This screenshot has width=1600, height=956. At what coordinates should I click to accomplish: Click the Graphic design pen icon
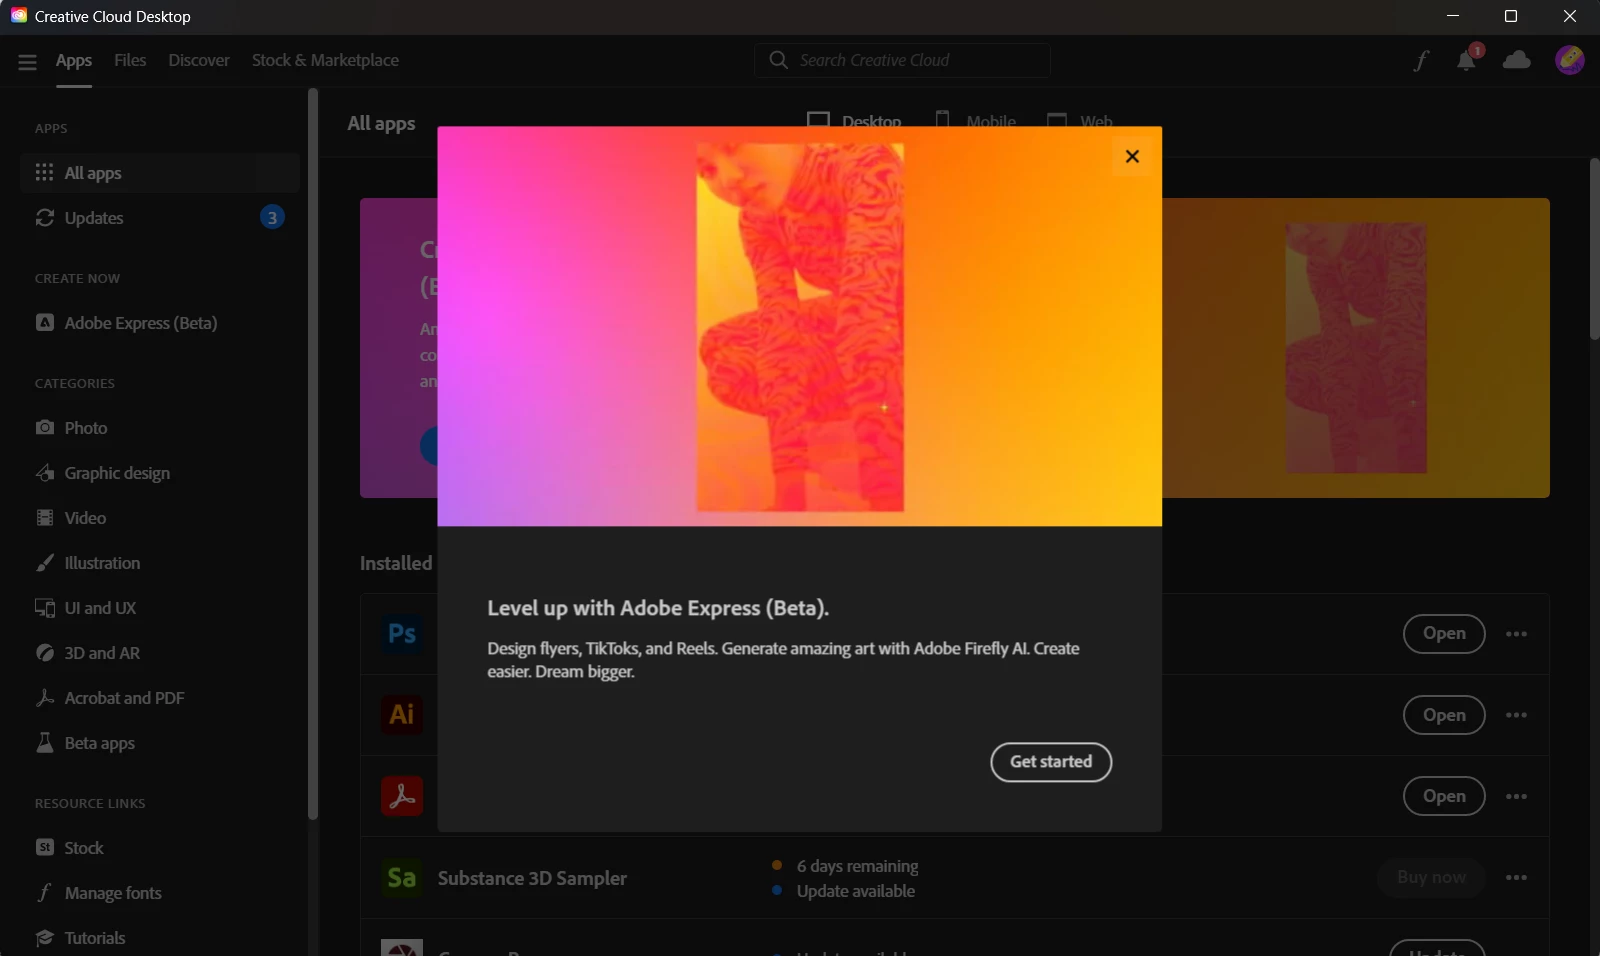click(x=45, y=472)
